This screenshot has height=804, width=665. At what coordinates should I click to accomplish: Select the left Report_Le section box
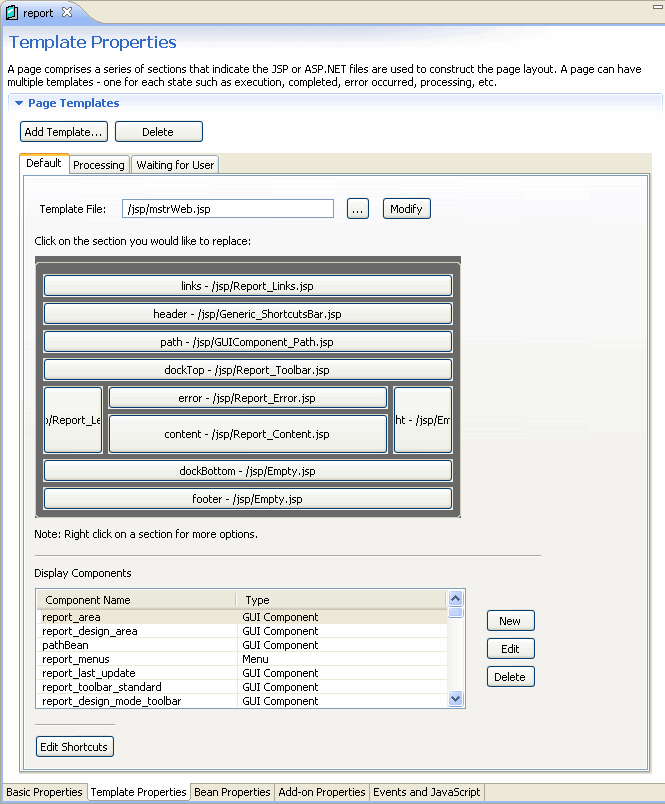pos(73,420)
